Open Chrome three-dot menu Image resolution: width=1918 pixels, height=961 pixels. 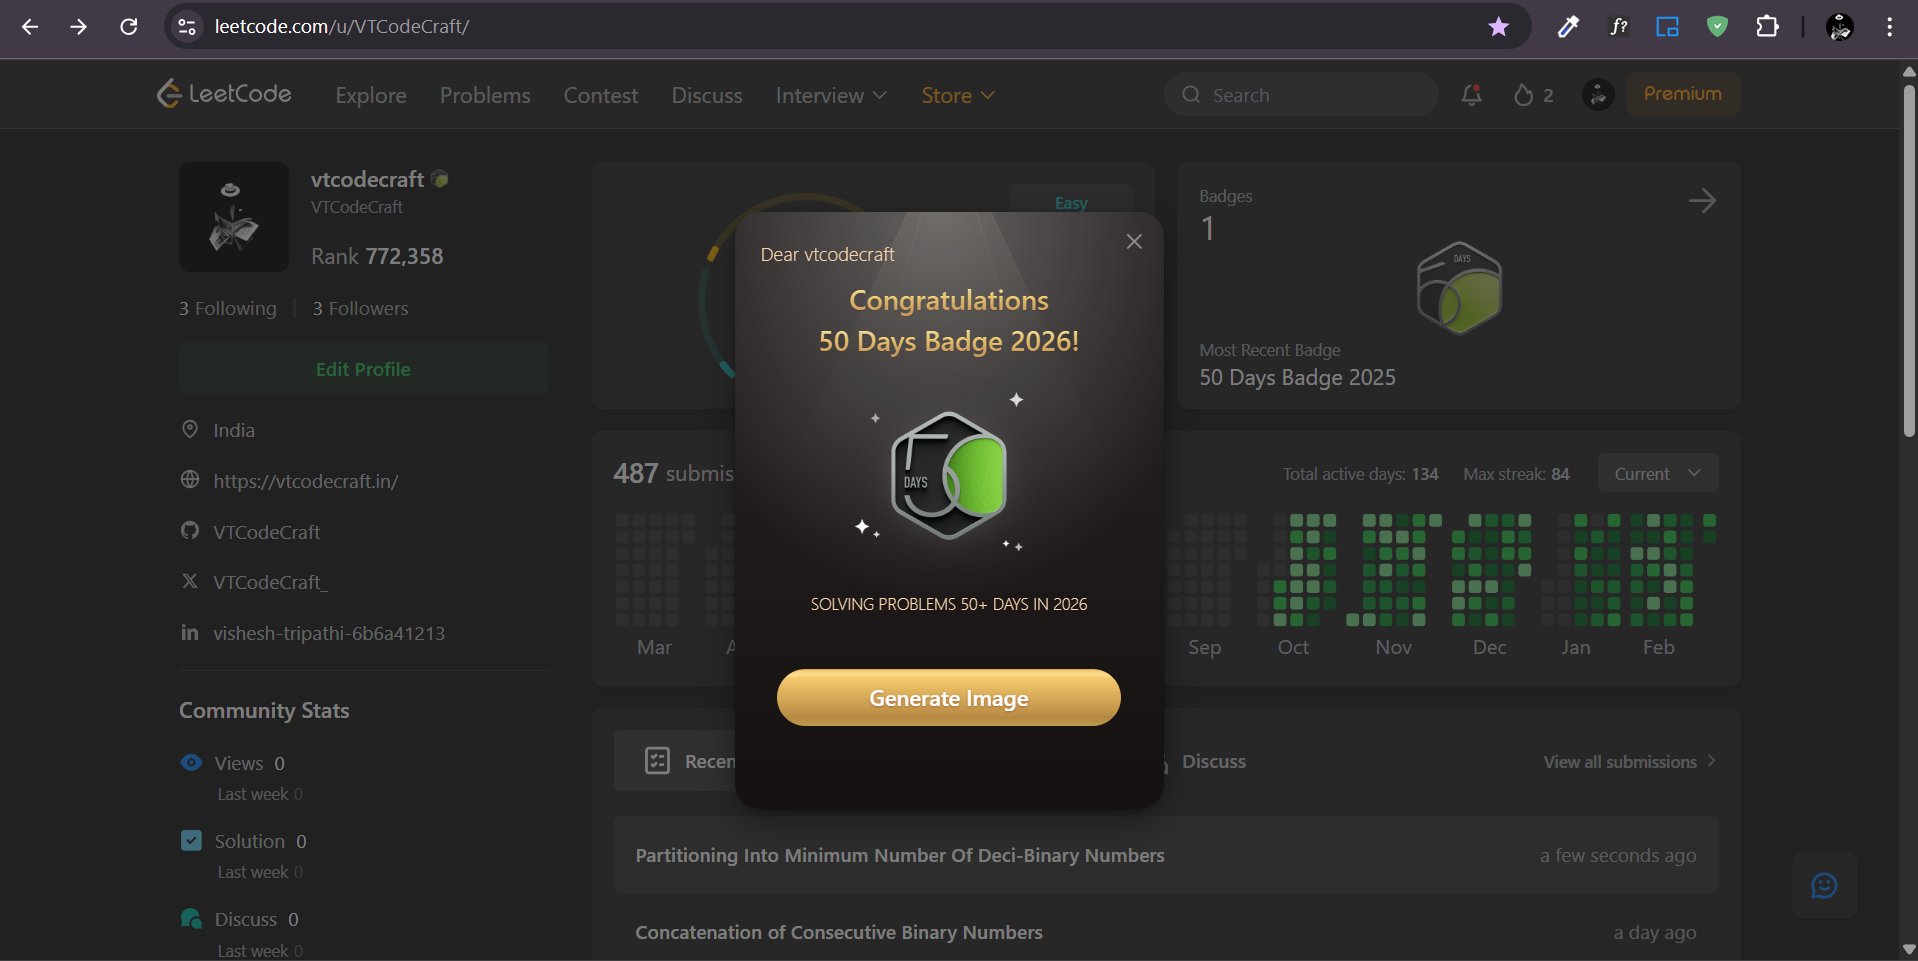(x=1889, y=27)
